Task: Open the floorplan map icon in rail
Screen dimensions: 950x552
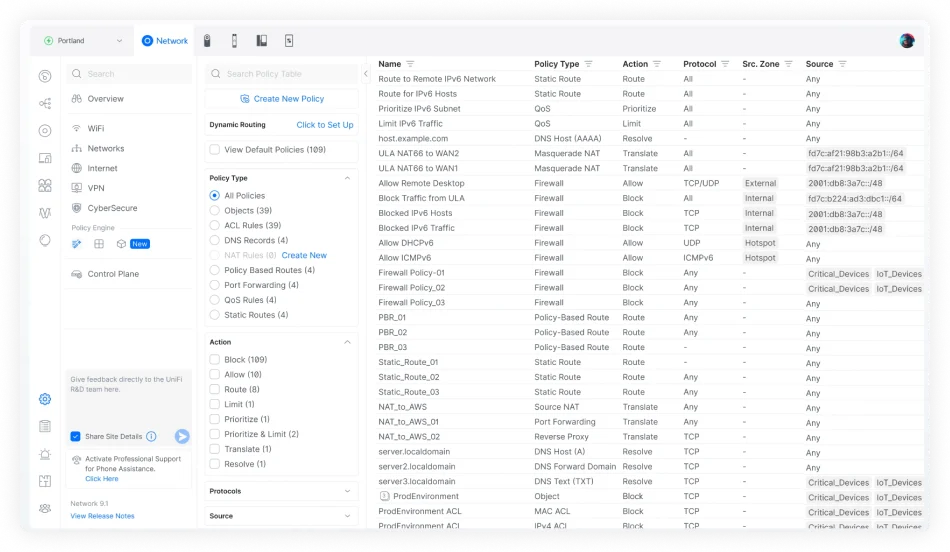Action: coord(45,481)
